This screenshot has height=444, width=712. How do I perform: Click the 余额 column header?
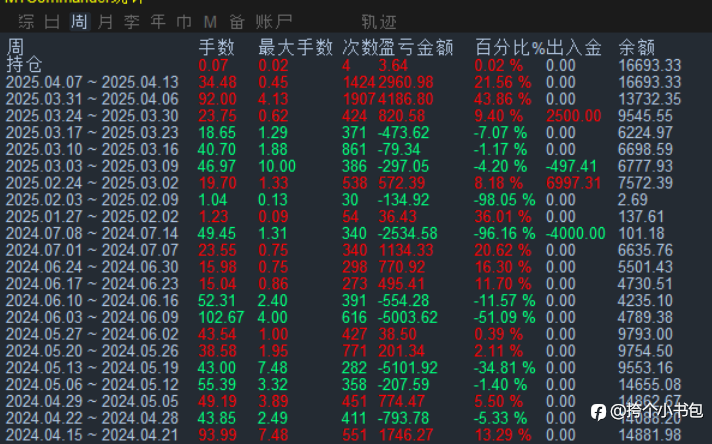pyautogui.click(x=637, y=47)
